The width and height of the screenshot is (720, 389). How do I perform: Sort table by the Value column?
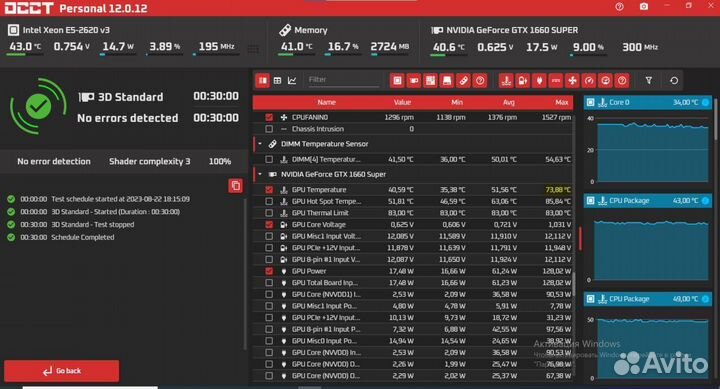pyautogui.click(x=402, y=102)
